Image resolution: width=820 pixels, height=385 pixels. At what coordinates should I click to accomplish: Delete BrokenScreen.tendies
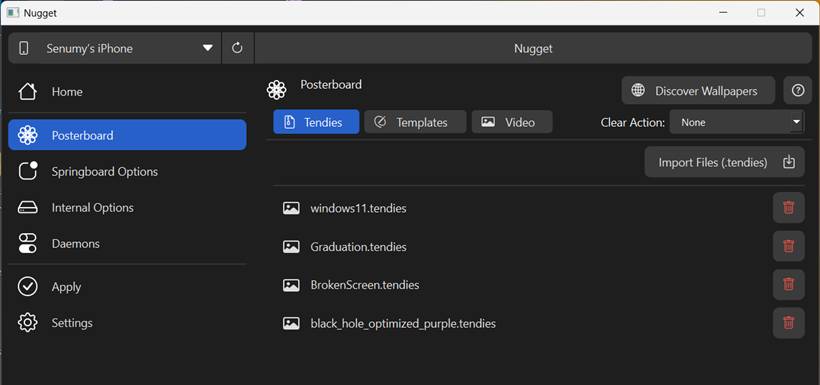(x=789, y=285)
